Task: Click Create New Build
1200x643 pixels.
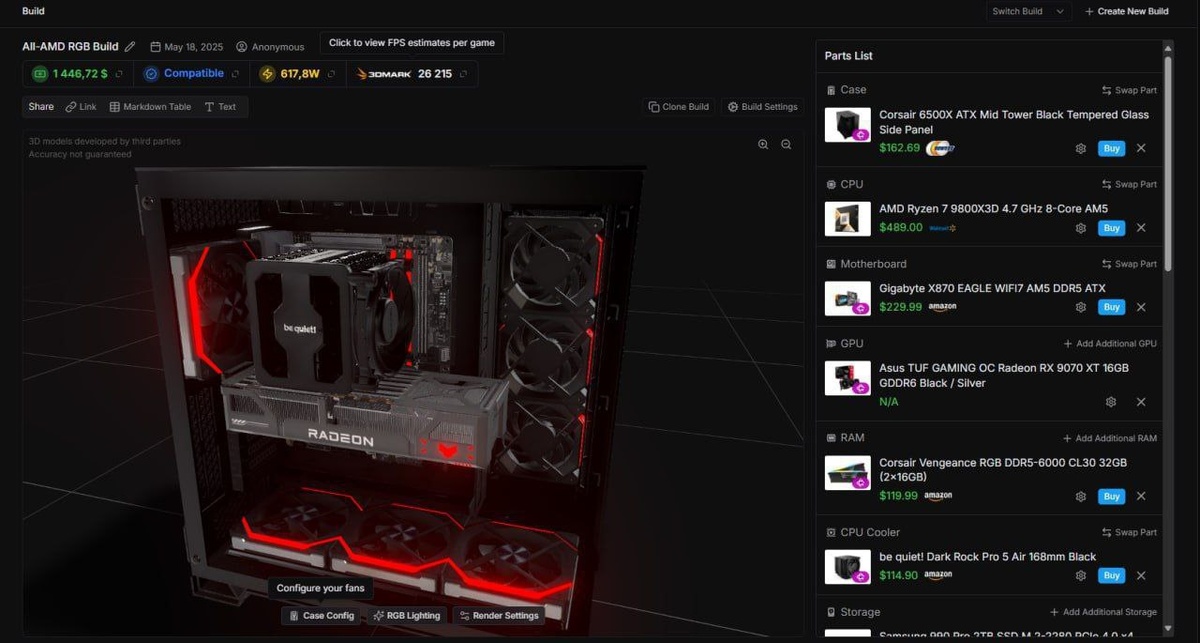Action: [1126, 11]
